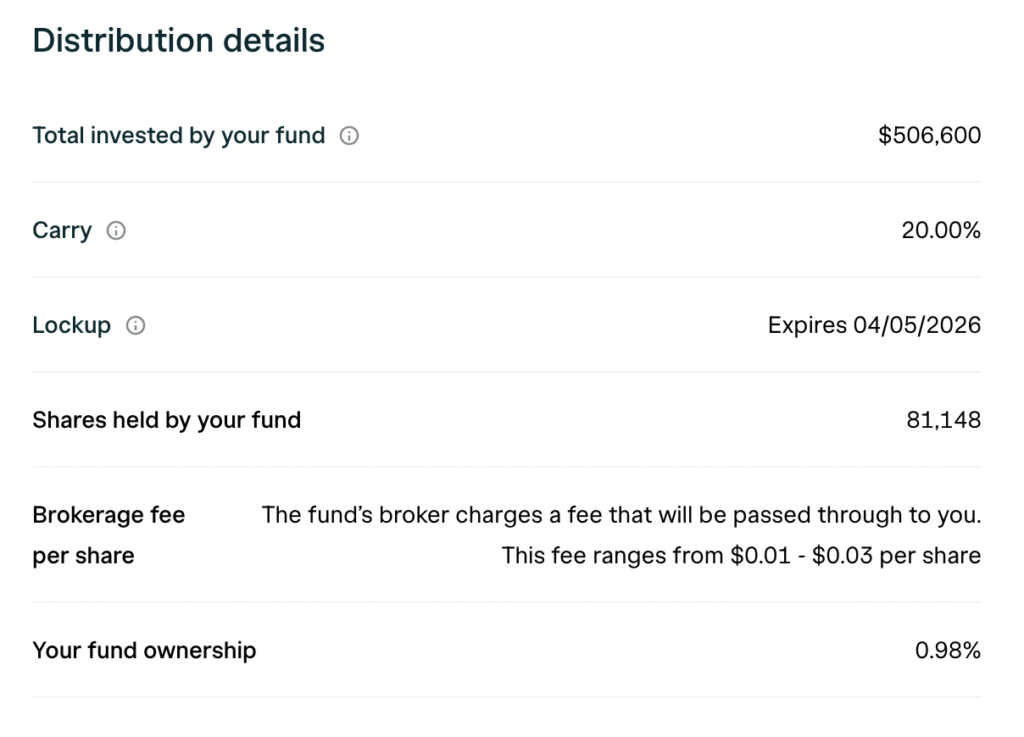Click the Brokerage fee label
The width and height of the screenshot is (1024, 737).
[109, 515]
